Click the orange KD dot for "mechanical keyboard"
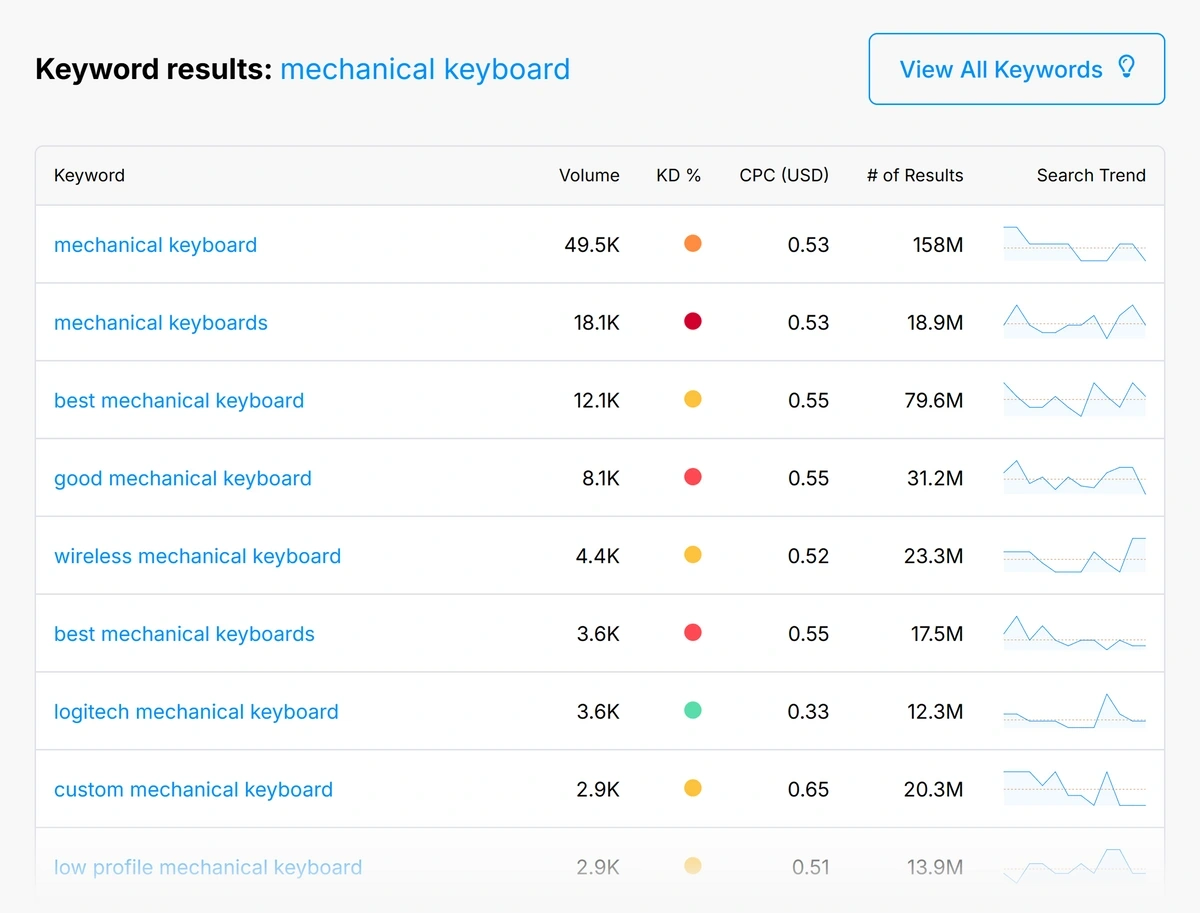 point(692,244)
